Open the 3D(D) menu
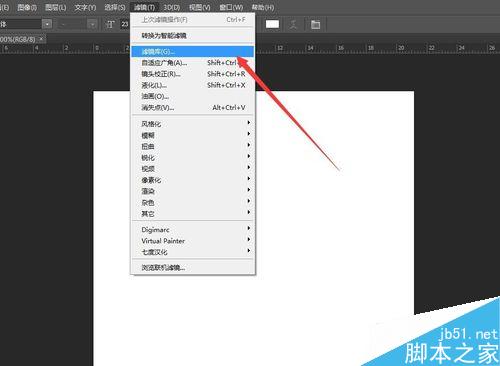 [x=172, y=7]
